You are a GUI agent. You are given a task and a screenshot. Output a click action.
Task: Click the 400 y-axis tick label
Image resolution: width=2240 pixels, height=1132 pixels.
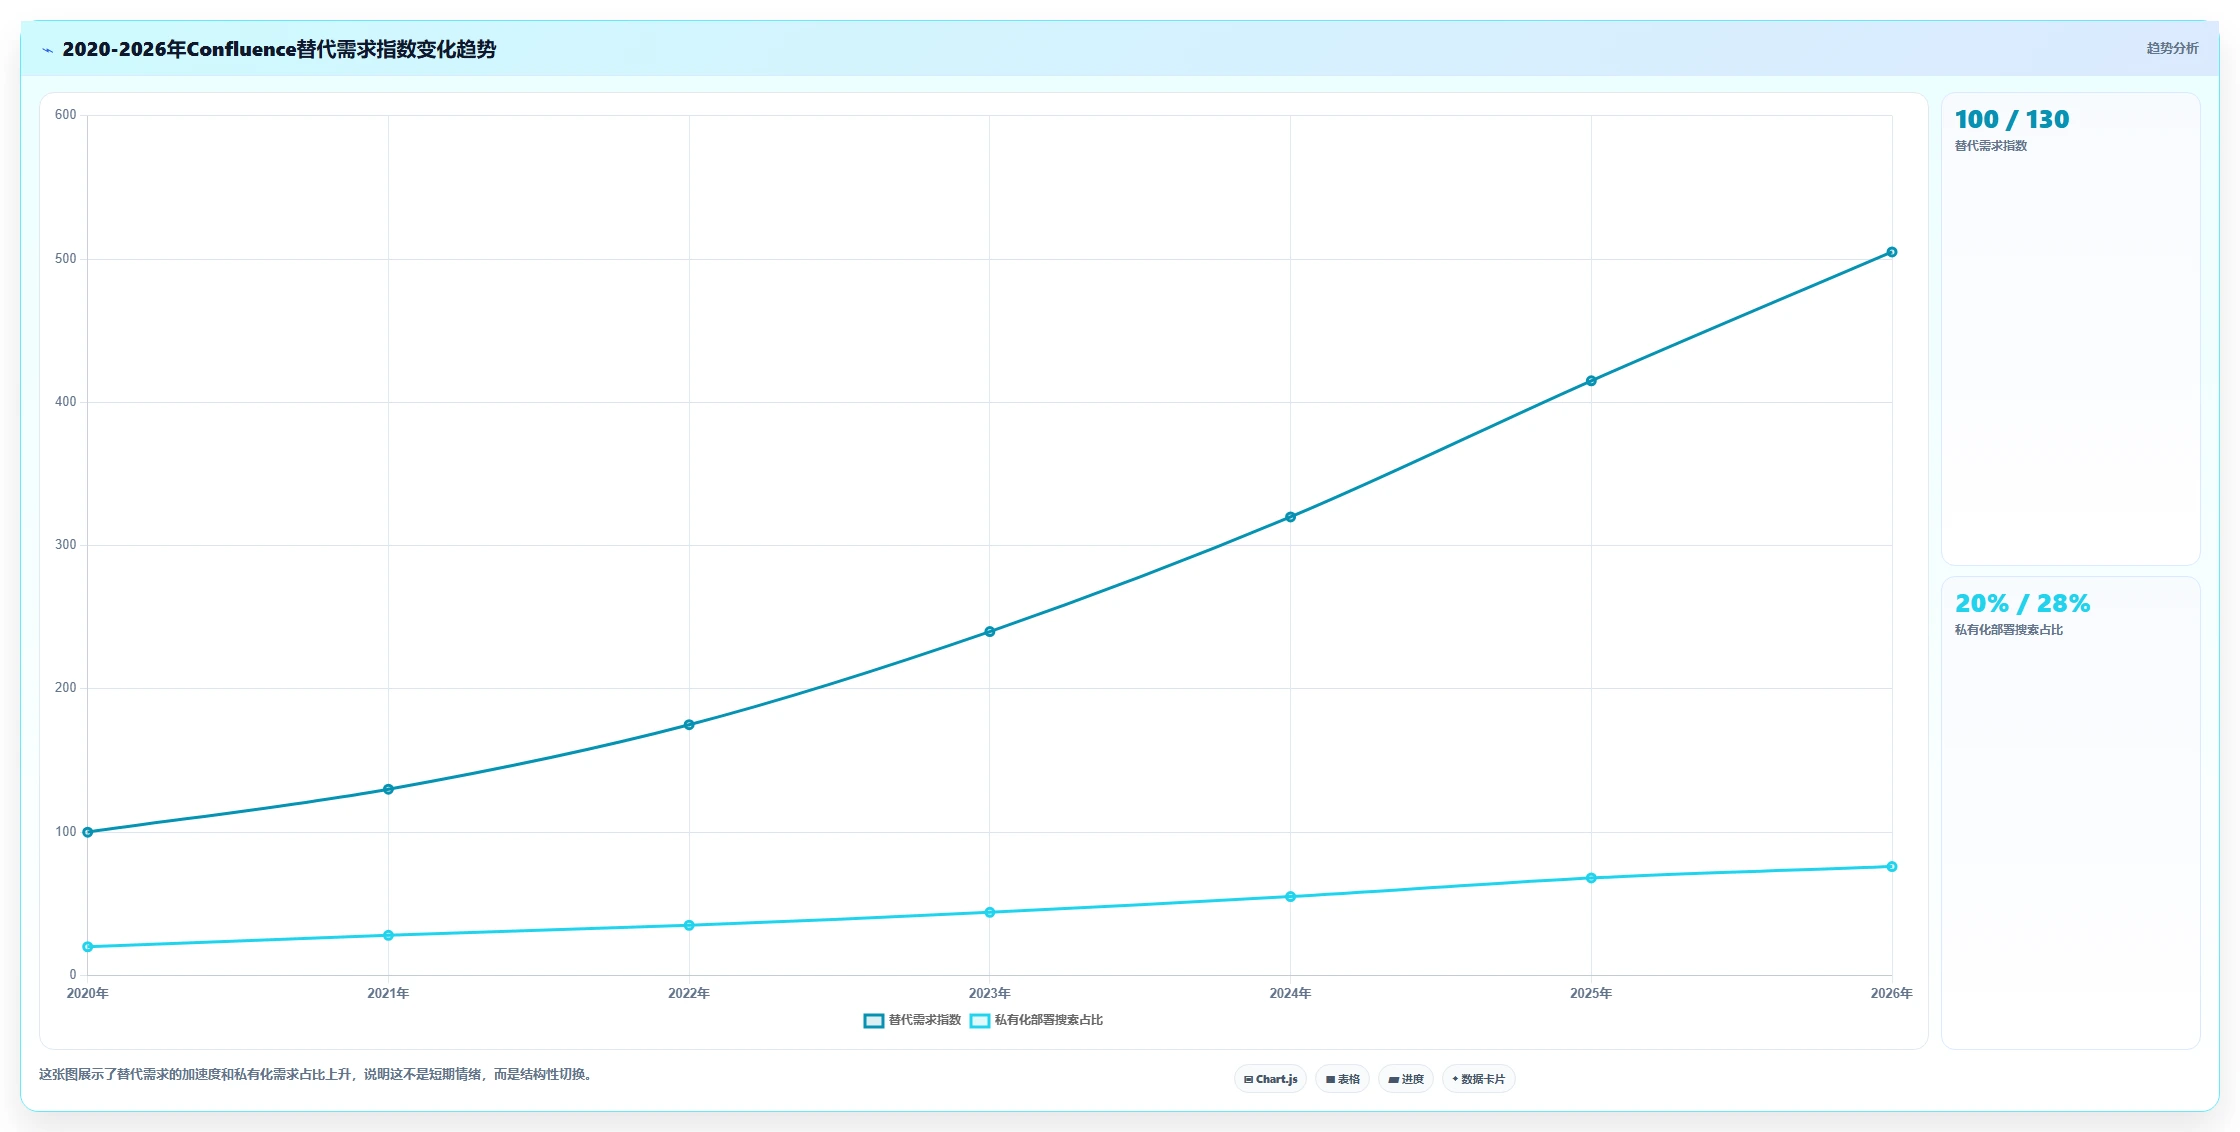pos(66,402)
